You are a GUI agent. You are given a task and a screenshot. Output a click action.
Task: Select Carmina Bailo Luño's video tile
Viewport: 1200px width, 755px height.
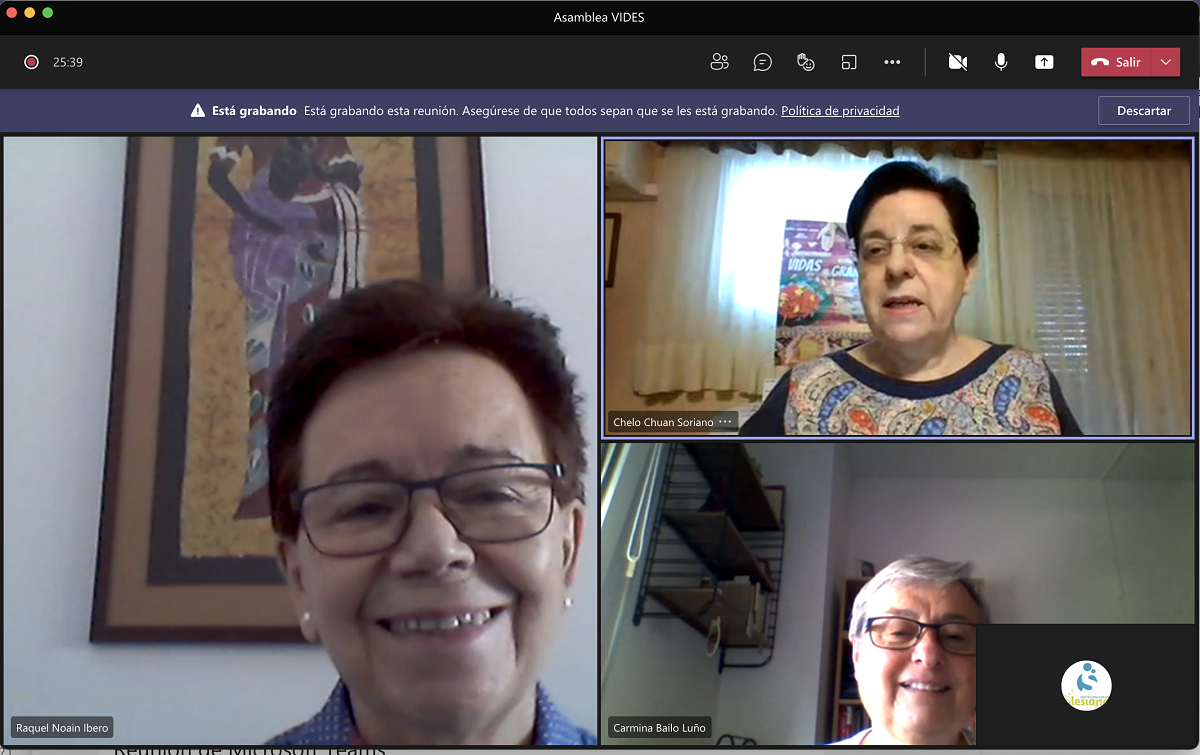pos(780,590)
